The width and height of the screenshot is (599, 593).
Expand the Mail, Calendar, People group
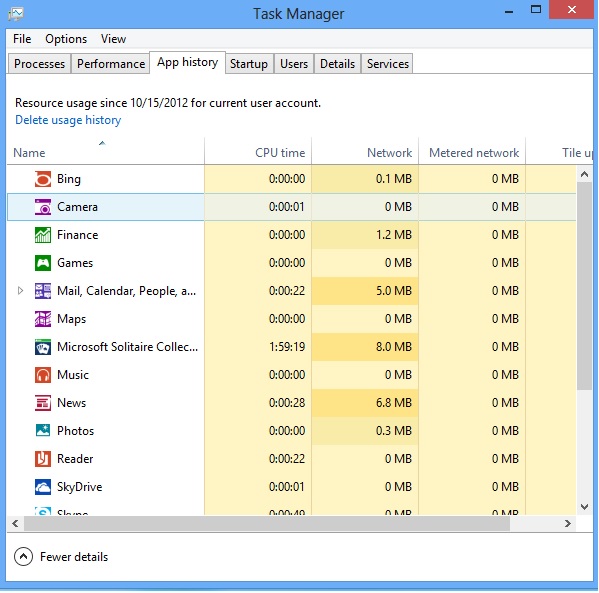(x=21, y=291)
